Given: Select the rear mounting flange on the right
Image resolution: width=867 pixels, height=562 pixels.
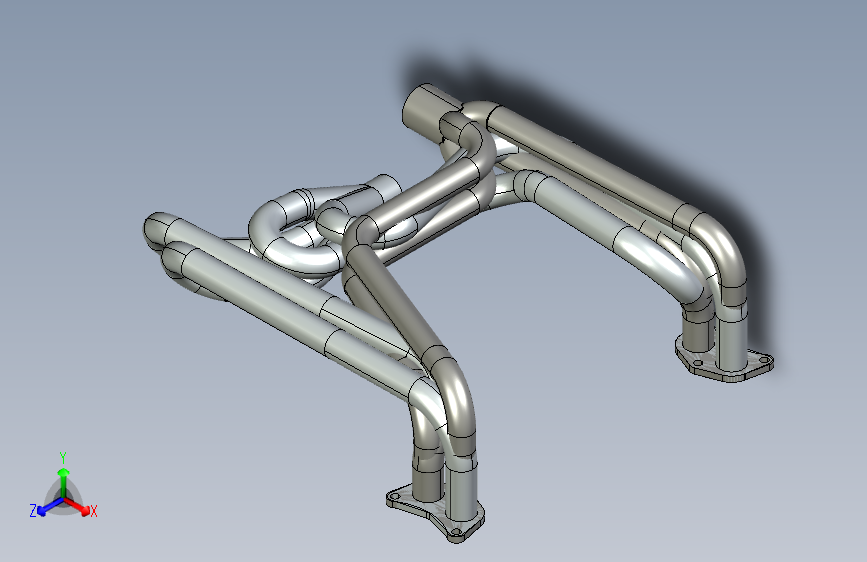Looking at the screenshot, I should tap(724, 362).
